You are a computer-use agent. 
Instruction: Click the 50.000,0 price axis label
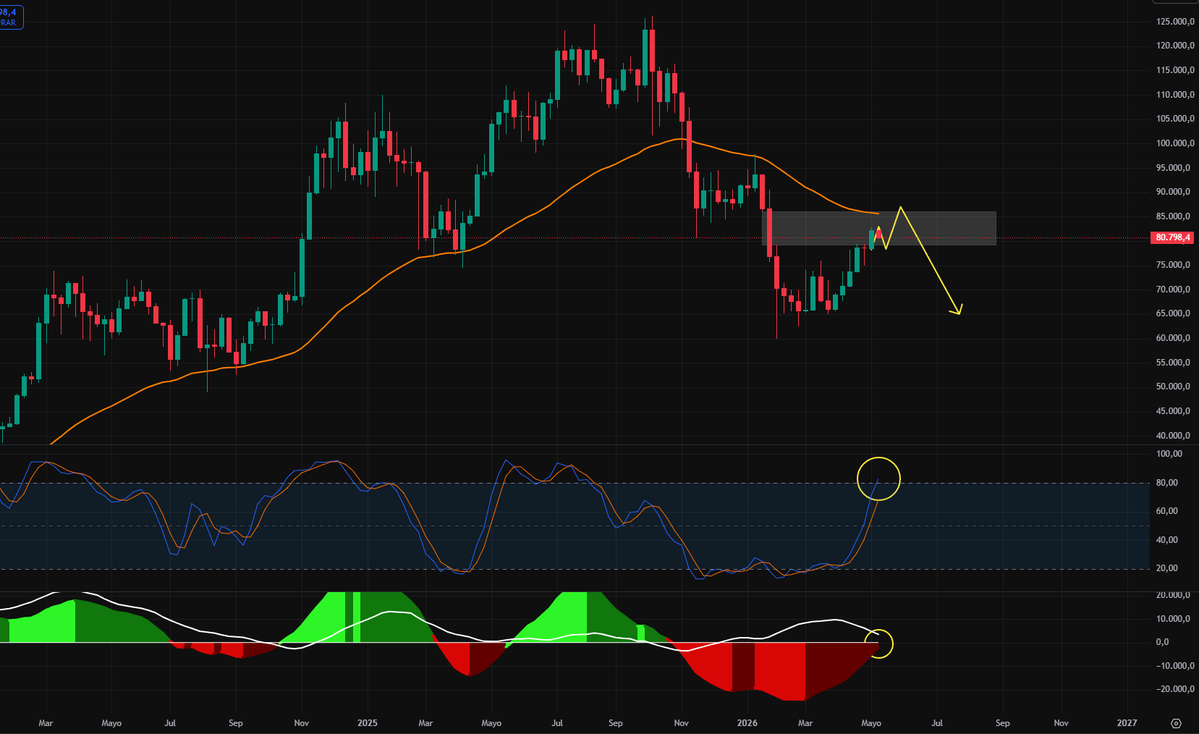pos(1175,387)
